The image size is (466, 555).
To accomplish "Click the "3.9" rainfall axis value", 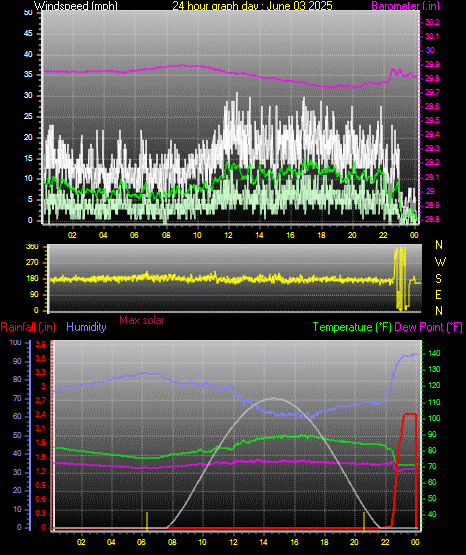I will tap(41, 344).
